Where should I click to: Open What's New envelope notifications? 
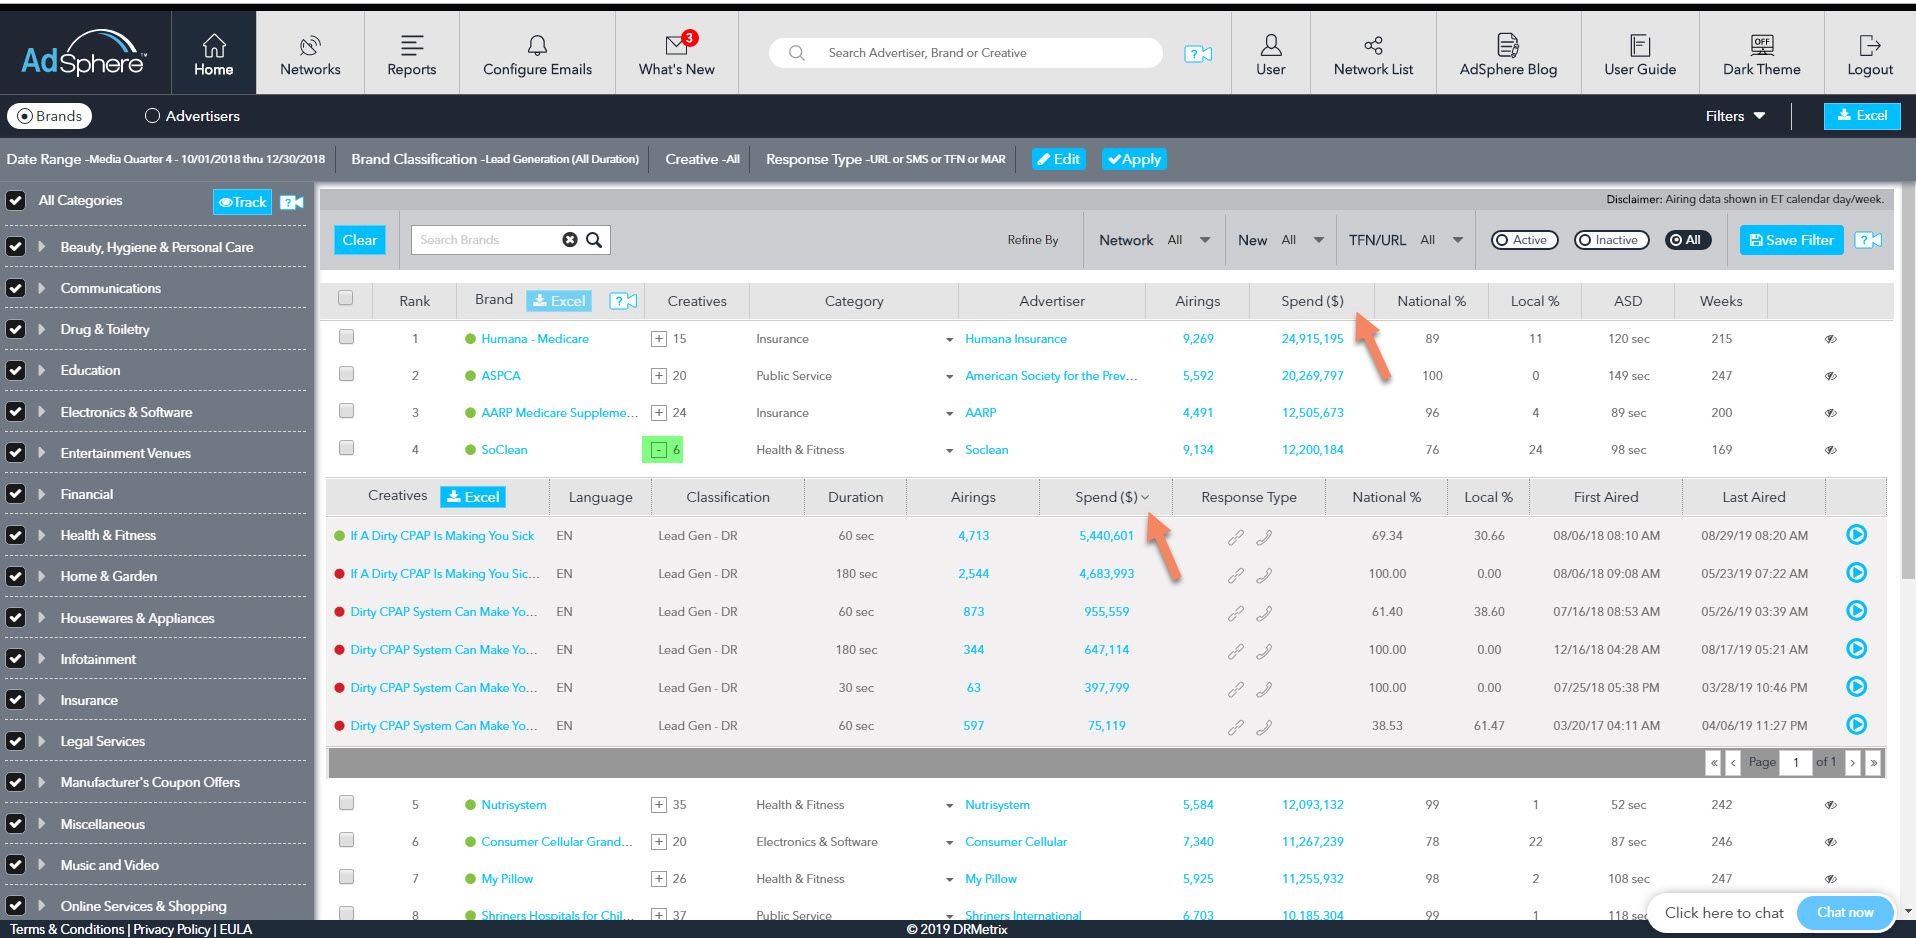click(x=679, y=44)
